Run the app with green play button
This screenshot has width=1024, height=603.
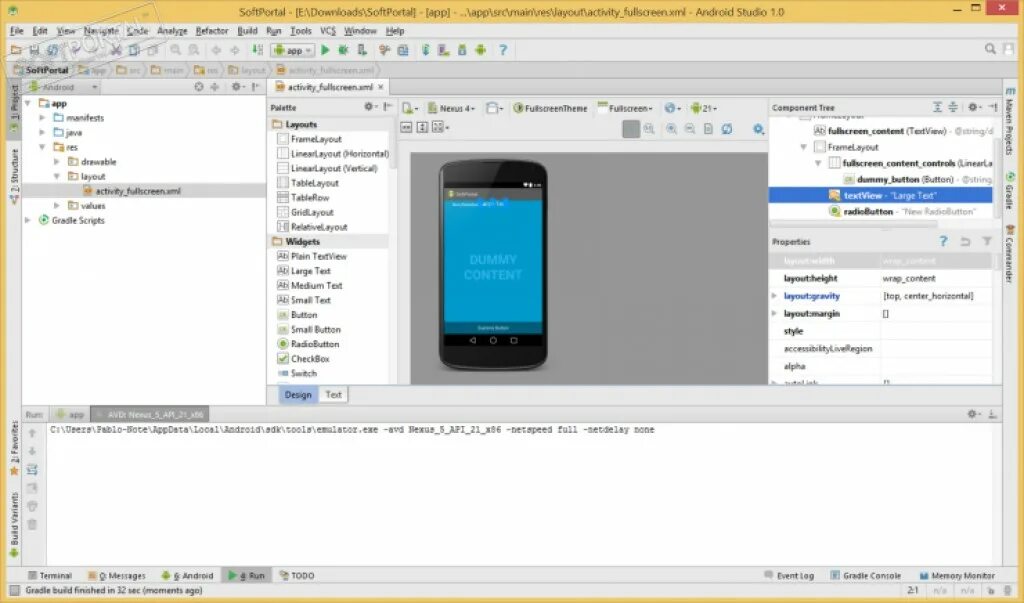(325, 50)
